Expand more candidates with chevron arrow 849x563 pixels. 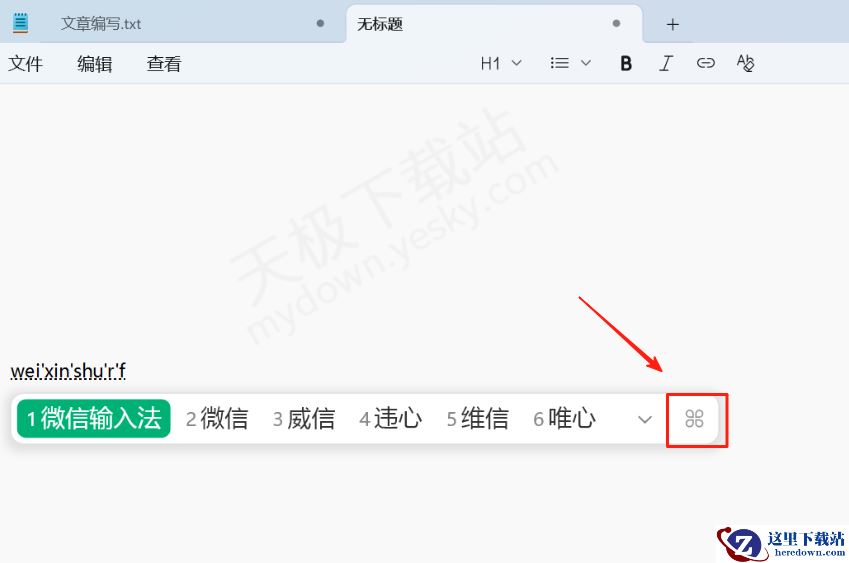click(x=644, y=419)
